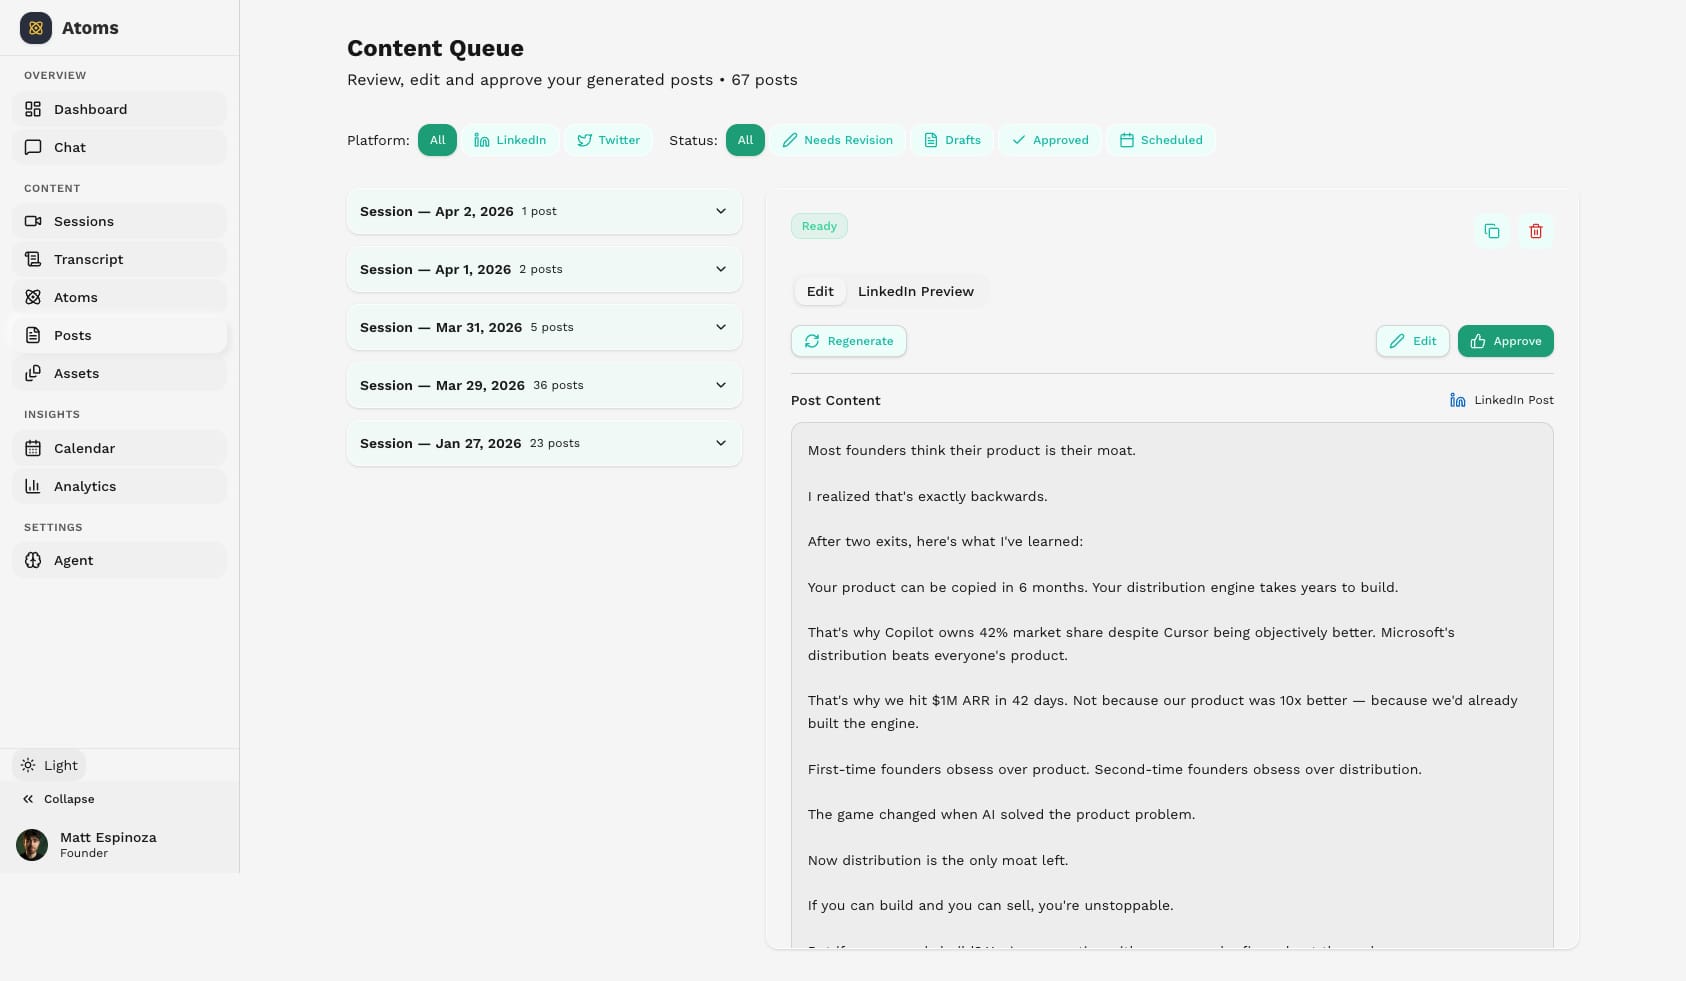Enable the Approved status filter
Image resolution: width=1686 pixels, height=981 pixels.
(1050, 140)
